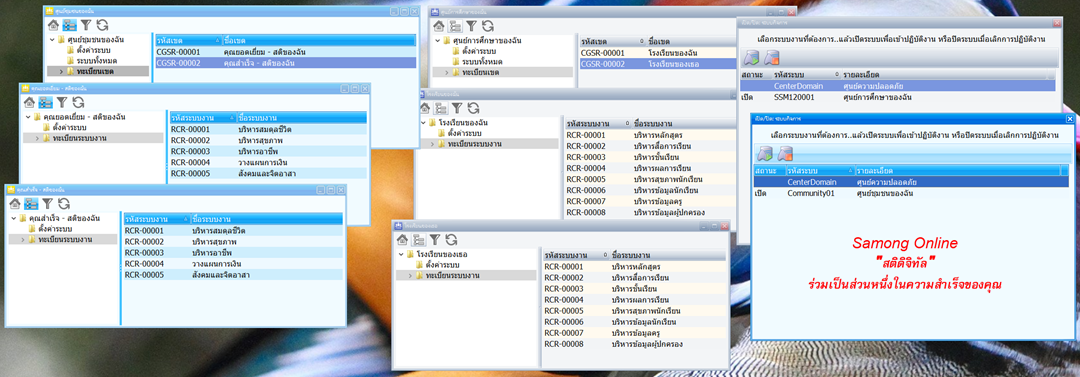Select SSM120001 ศูนย์การศึกษาของฉัน row
Screen dimensions: 1080x377
(x=898, y=98)
